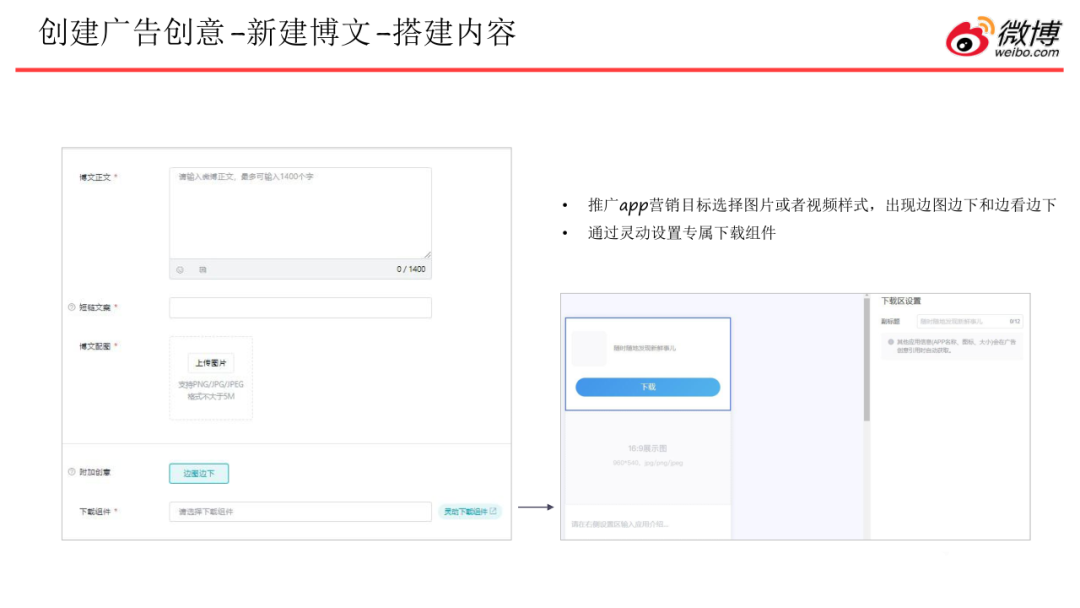This screenshot has width=1080, height=608.
Task: Click the info icon in the 下载区设置 notice
Action: click(x=890, y=342)
